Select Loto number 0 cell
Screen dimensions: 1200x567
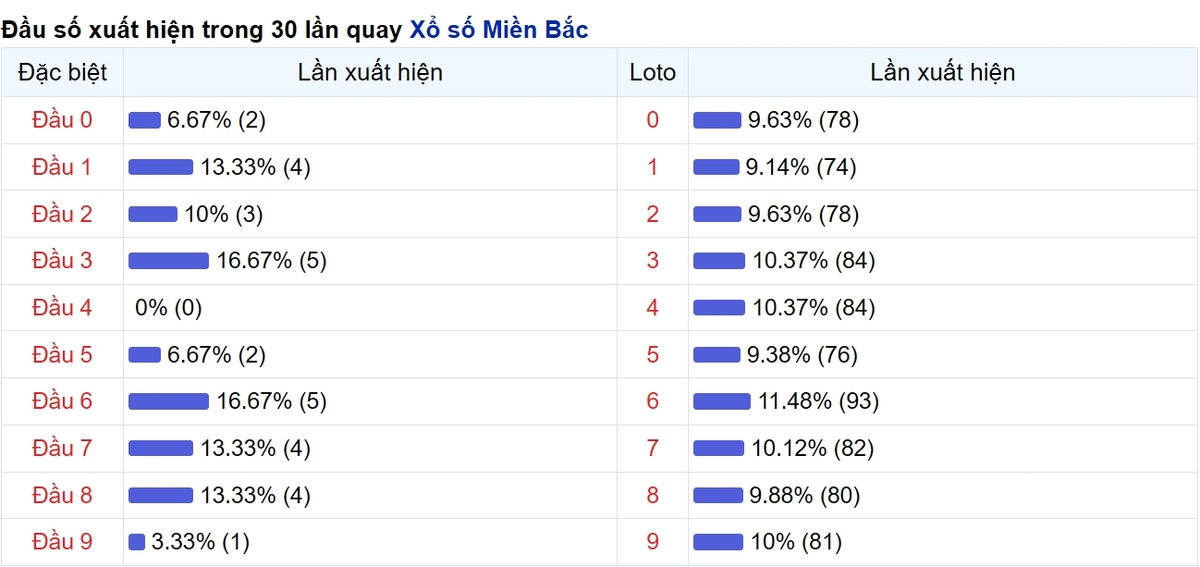pos(653,120)
